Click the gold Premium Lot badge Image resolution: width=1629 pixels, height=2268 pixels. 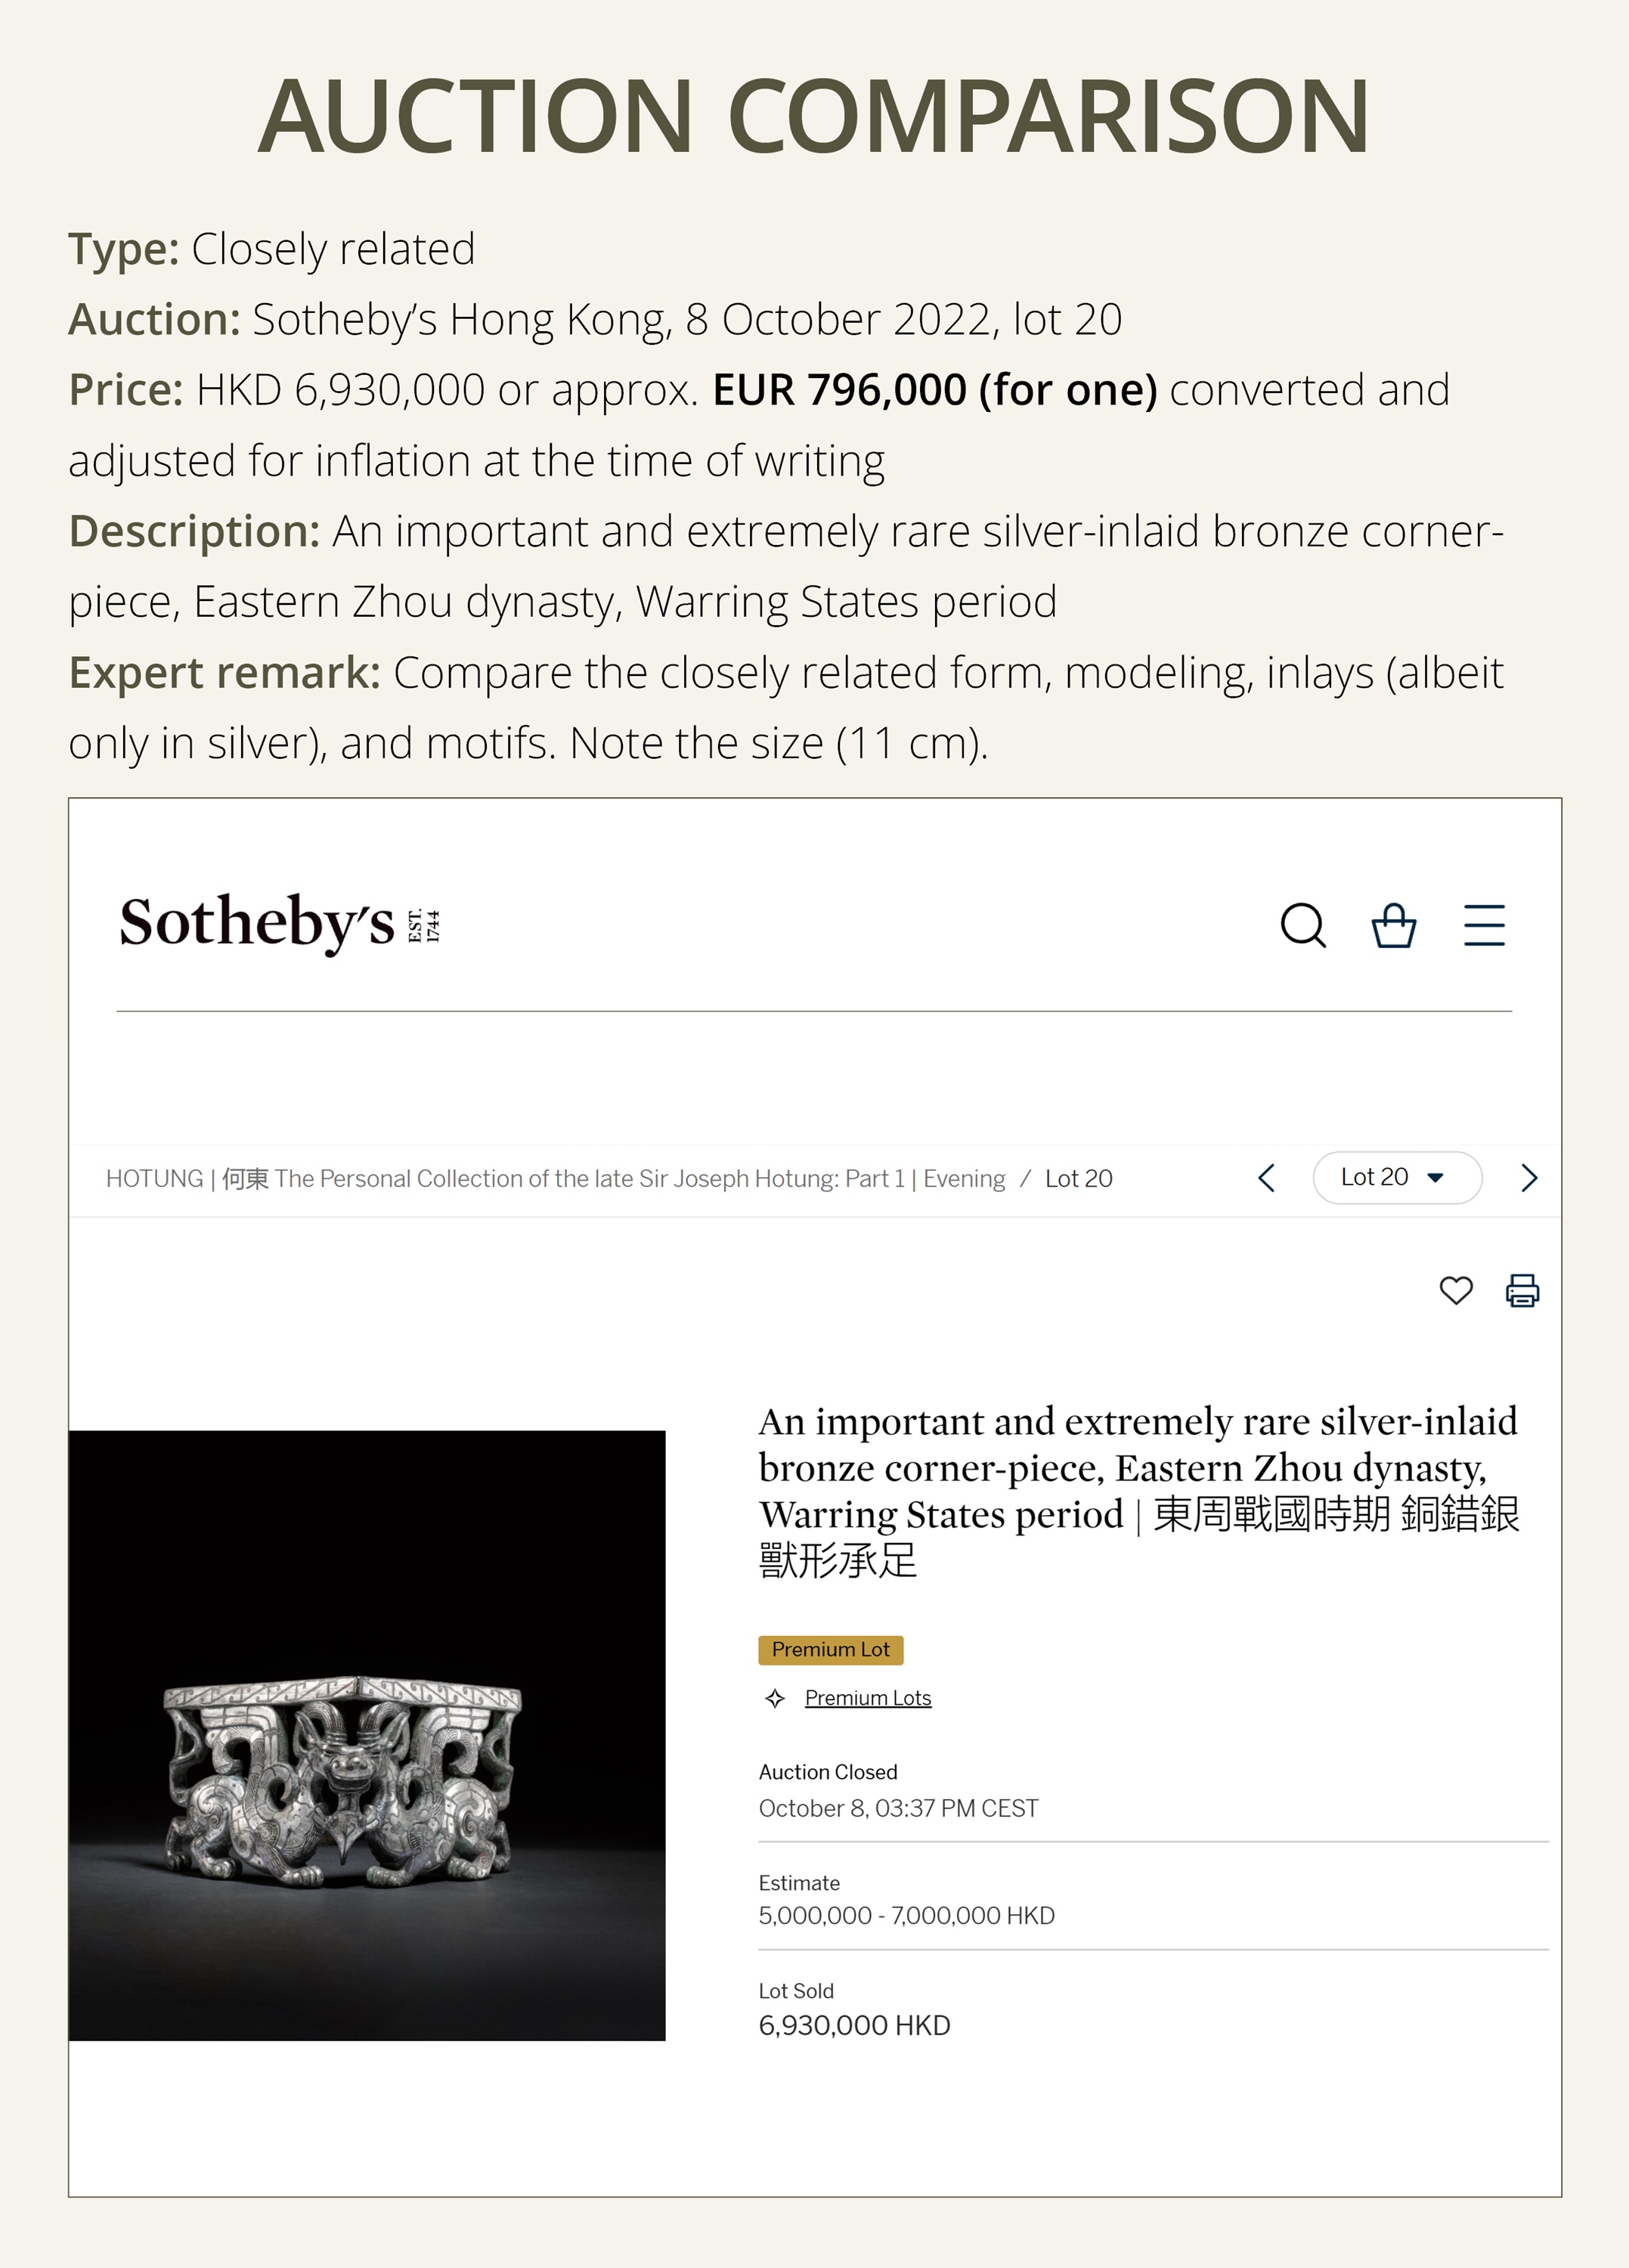830,1650
